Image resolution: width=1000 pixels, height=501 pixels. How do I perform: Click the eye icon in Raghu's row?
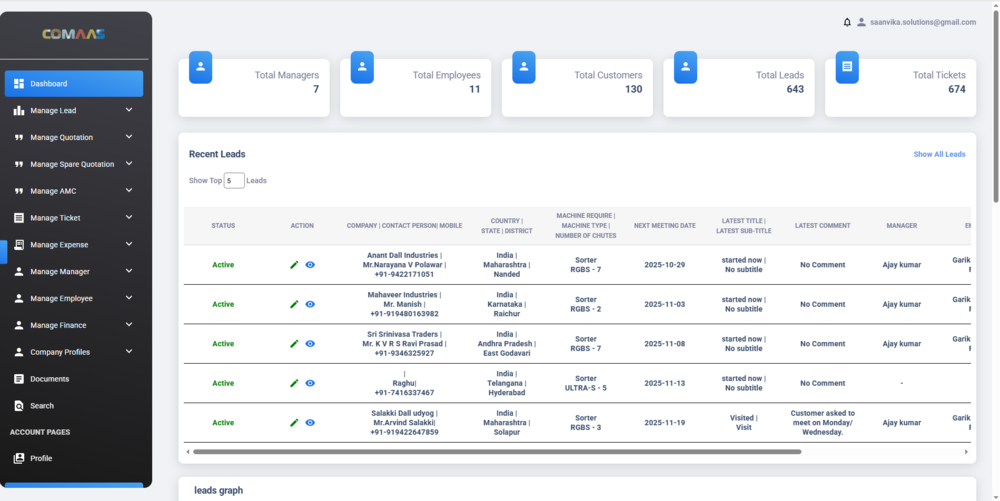point(310,383)
